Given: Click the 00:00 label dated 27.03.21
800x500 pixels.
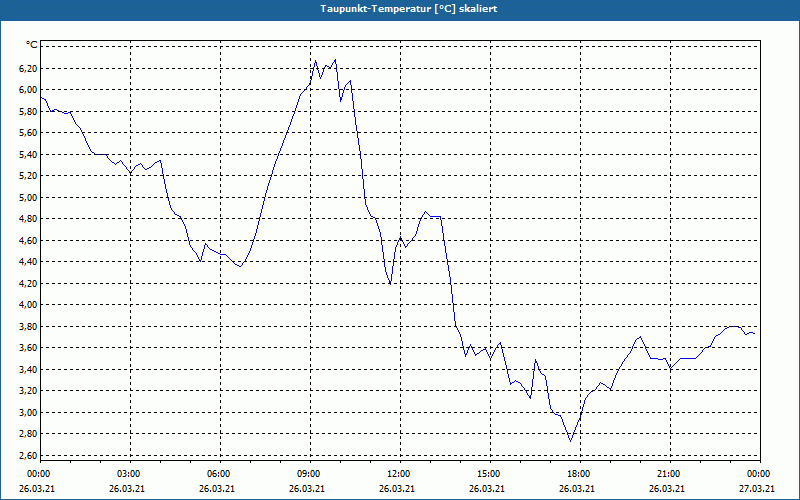Looking at the screenshot, I should [x=760, y=474].
